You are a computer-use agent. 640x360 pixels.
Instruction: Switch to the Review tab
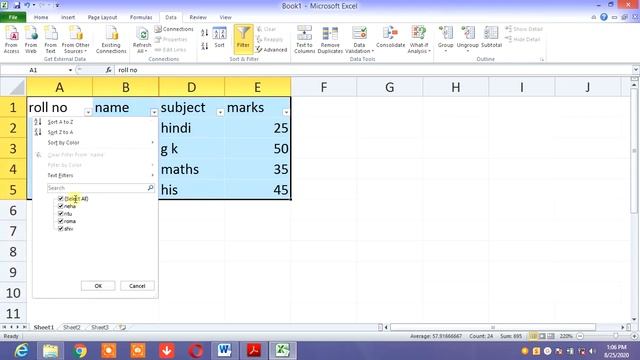coord(198,17)
